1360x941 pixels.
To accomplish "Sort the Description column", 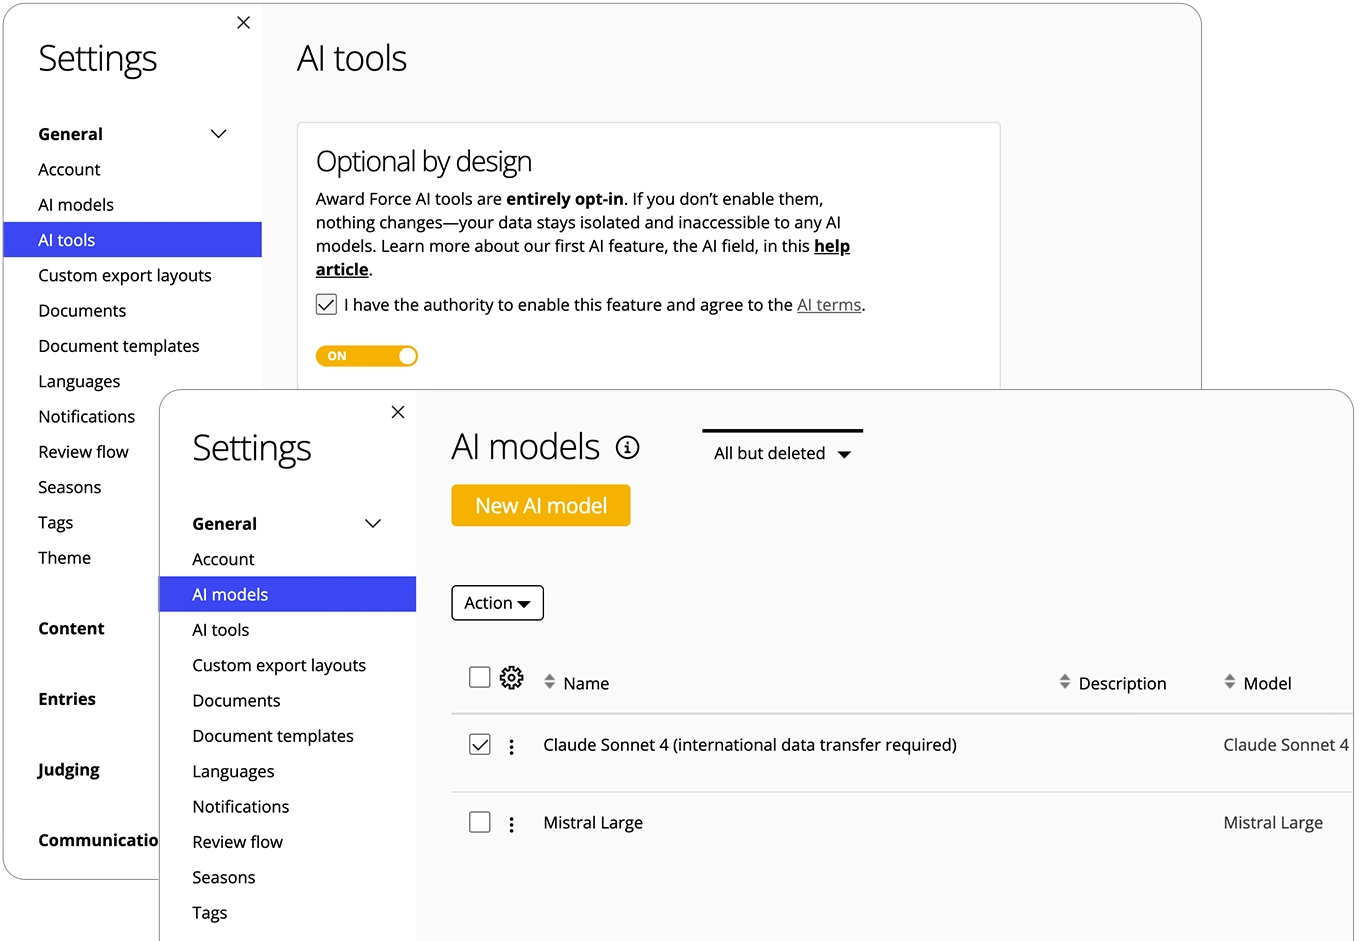I will tap(1063, 682).
